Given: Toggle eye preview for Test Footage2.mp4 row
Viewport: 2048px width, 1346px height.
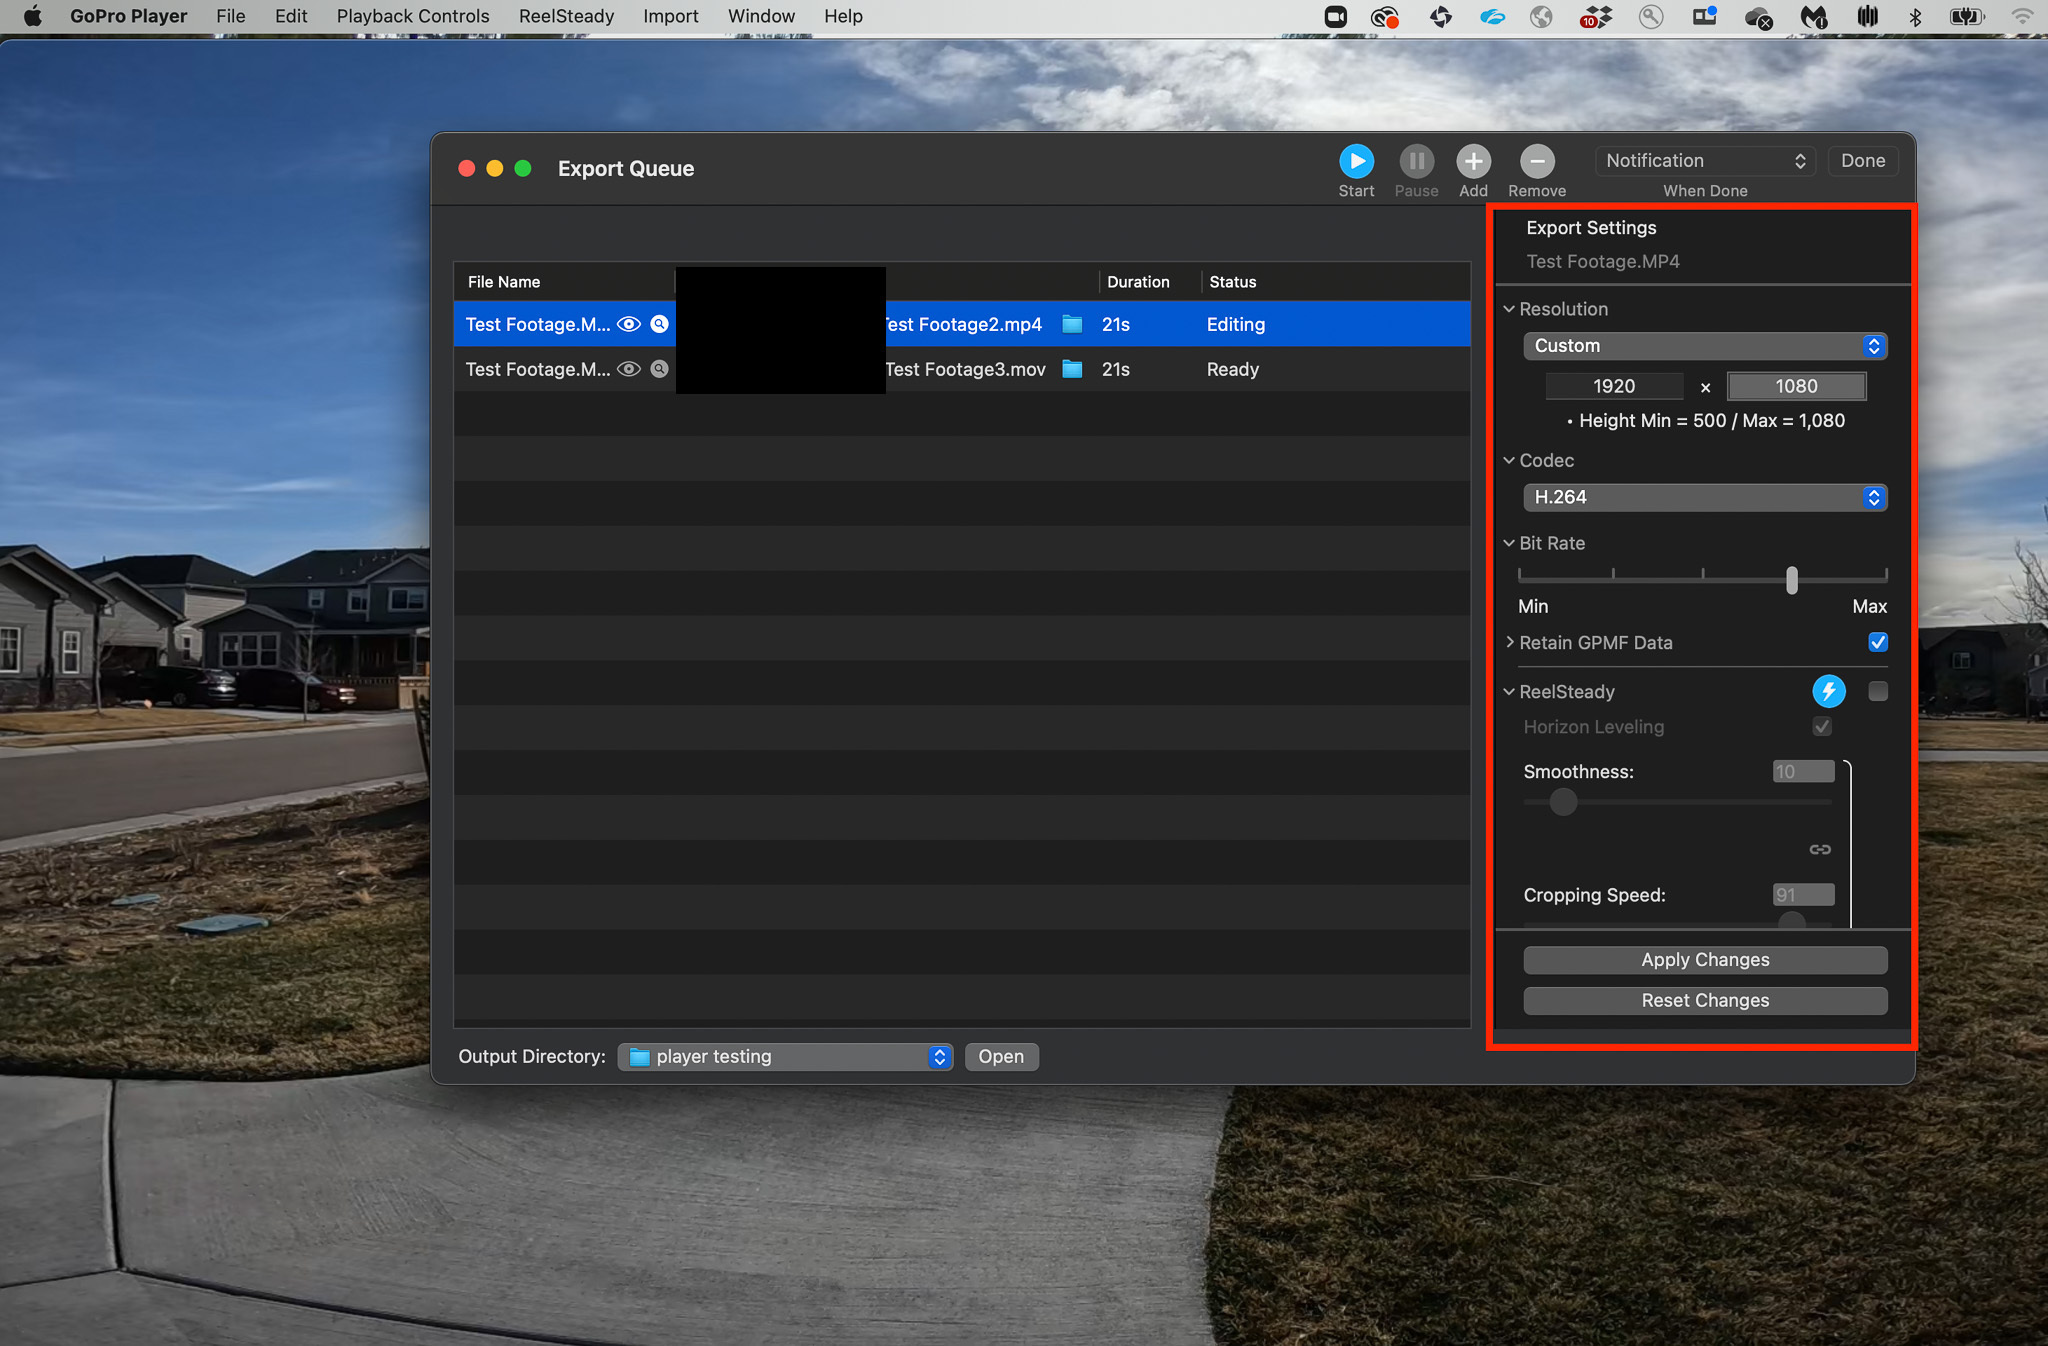Looking at the screenshot, I should [629, 324].
